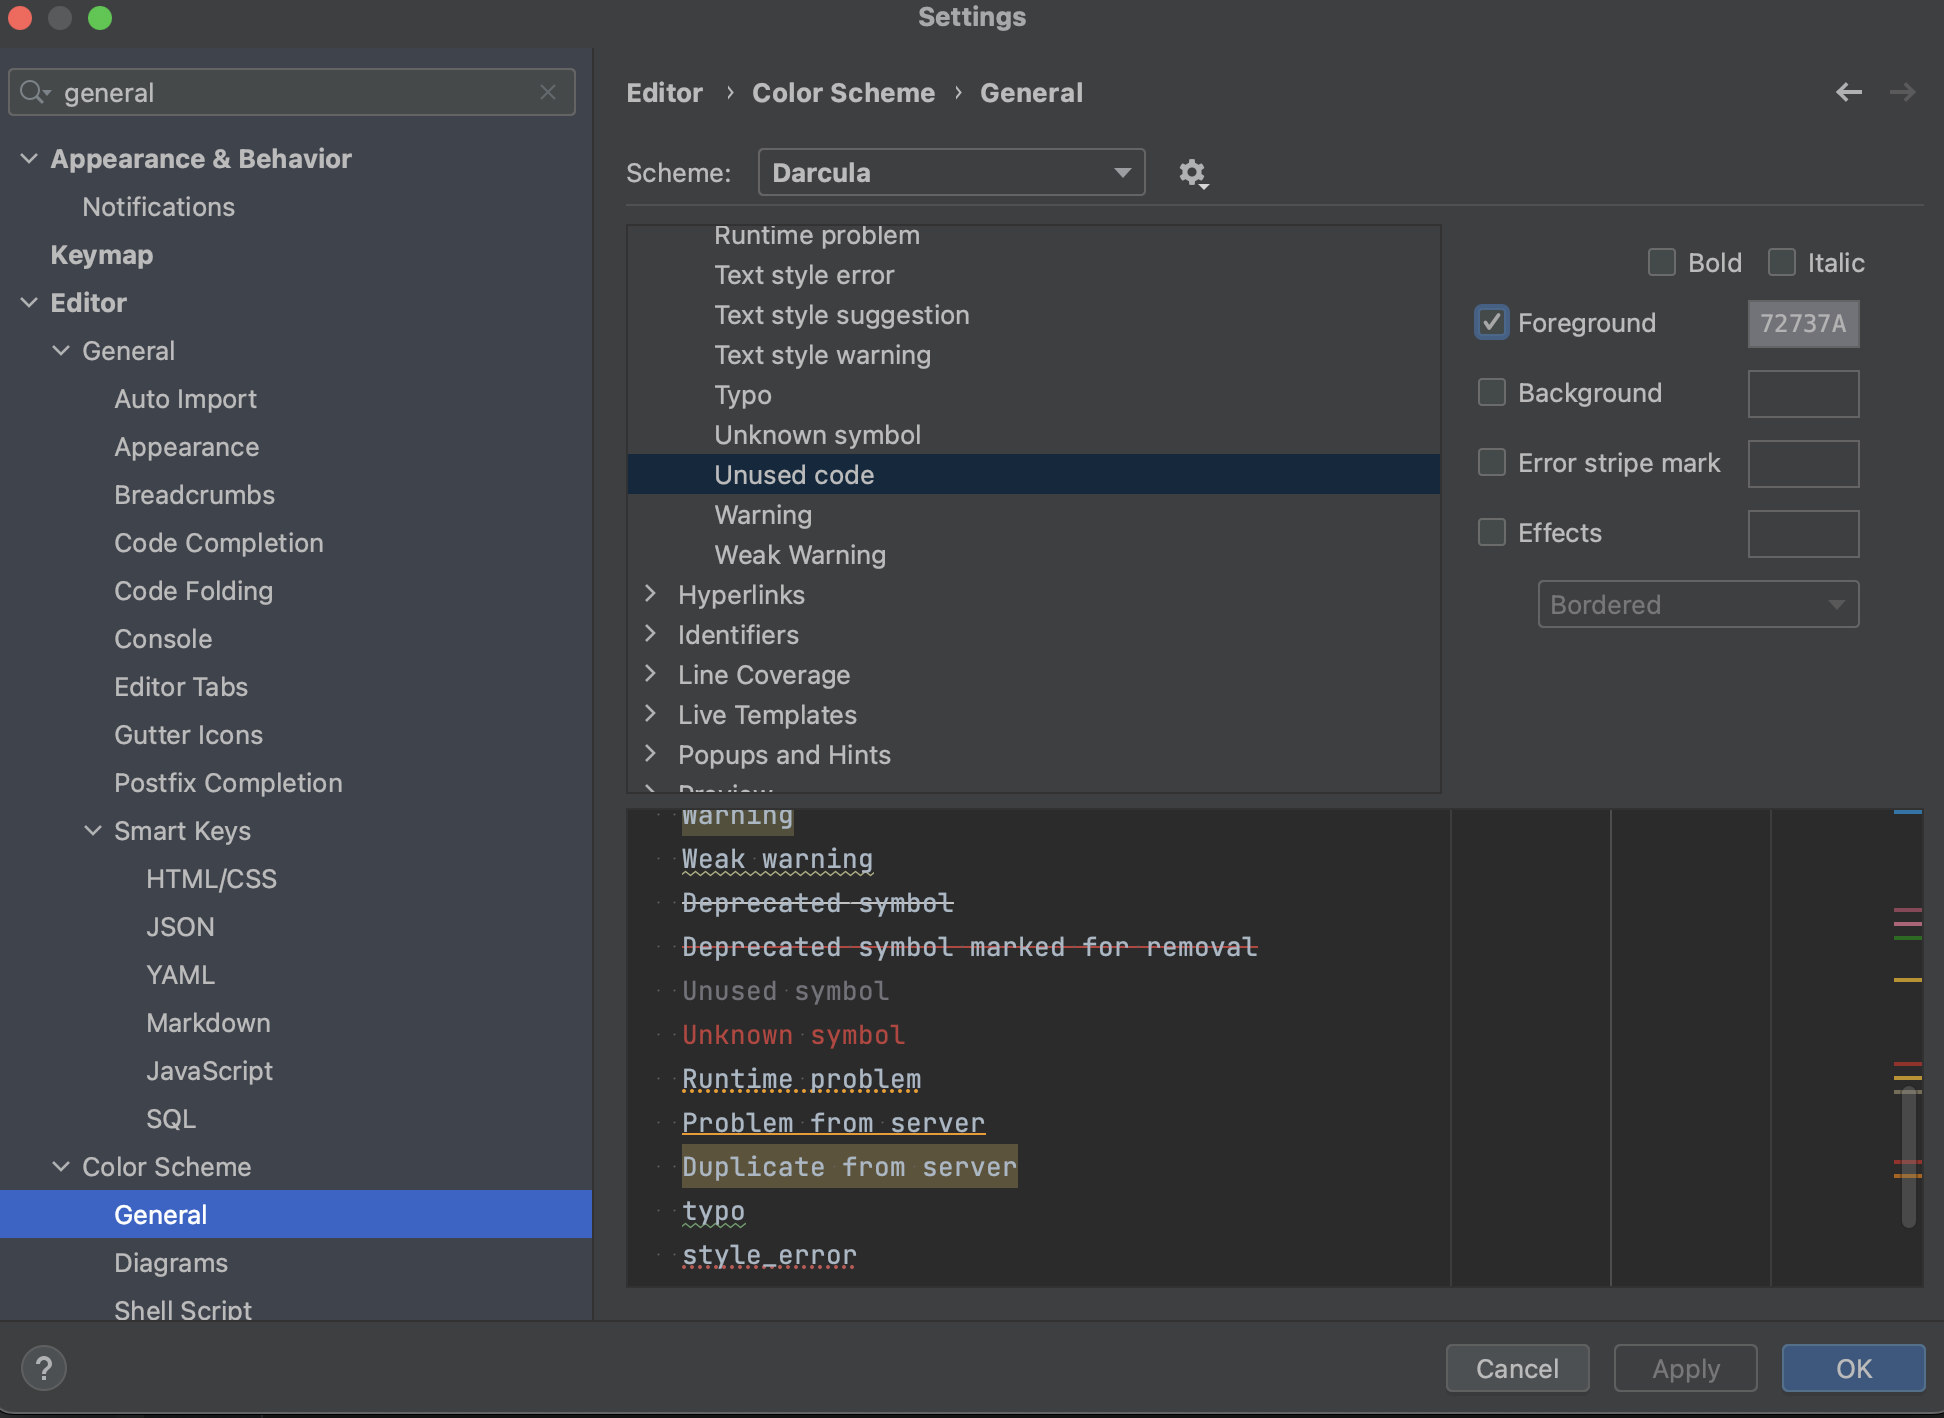Viewport: 1944px width, 1418px height.
Task: Click the Error stripe mark color swatch
Action: click(x=1803, y=464)
